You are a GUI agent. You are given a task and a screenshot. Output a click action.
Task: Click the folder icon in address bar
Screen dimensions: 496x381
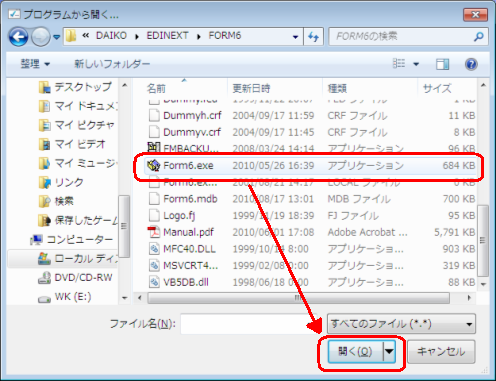click(x=71, y=36)
